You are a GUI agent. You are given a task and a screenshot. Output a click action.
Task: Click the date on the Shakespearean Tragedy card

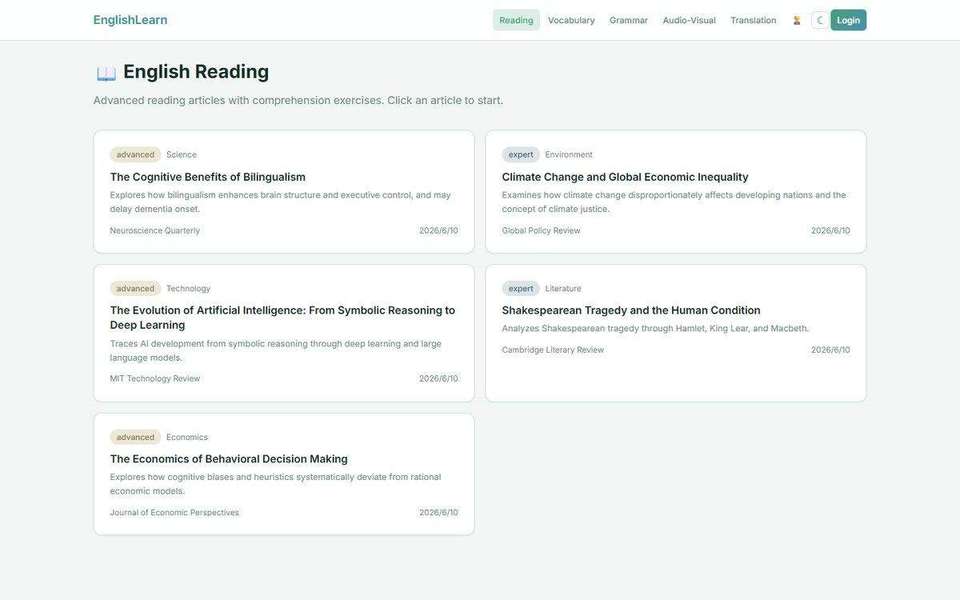click(x=830, y=350)
